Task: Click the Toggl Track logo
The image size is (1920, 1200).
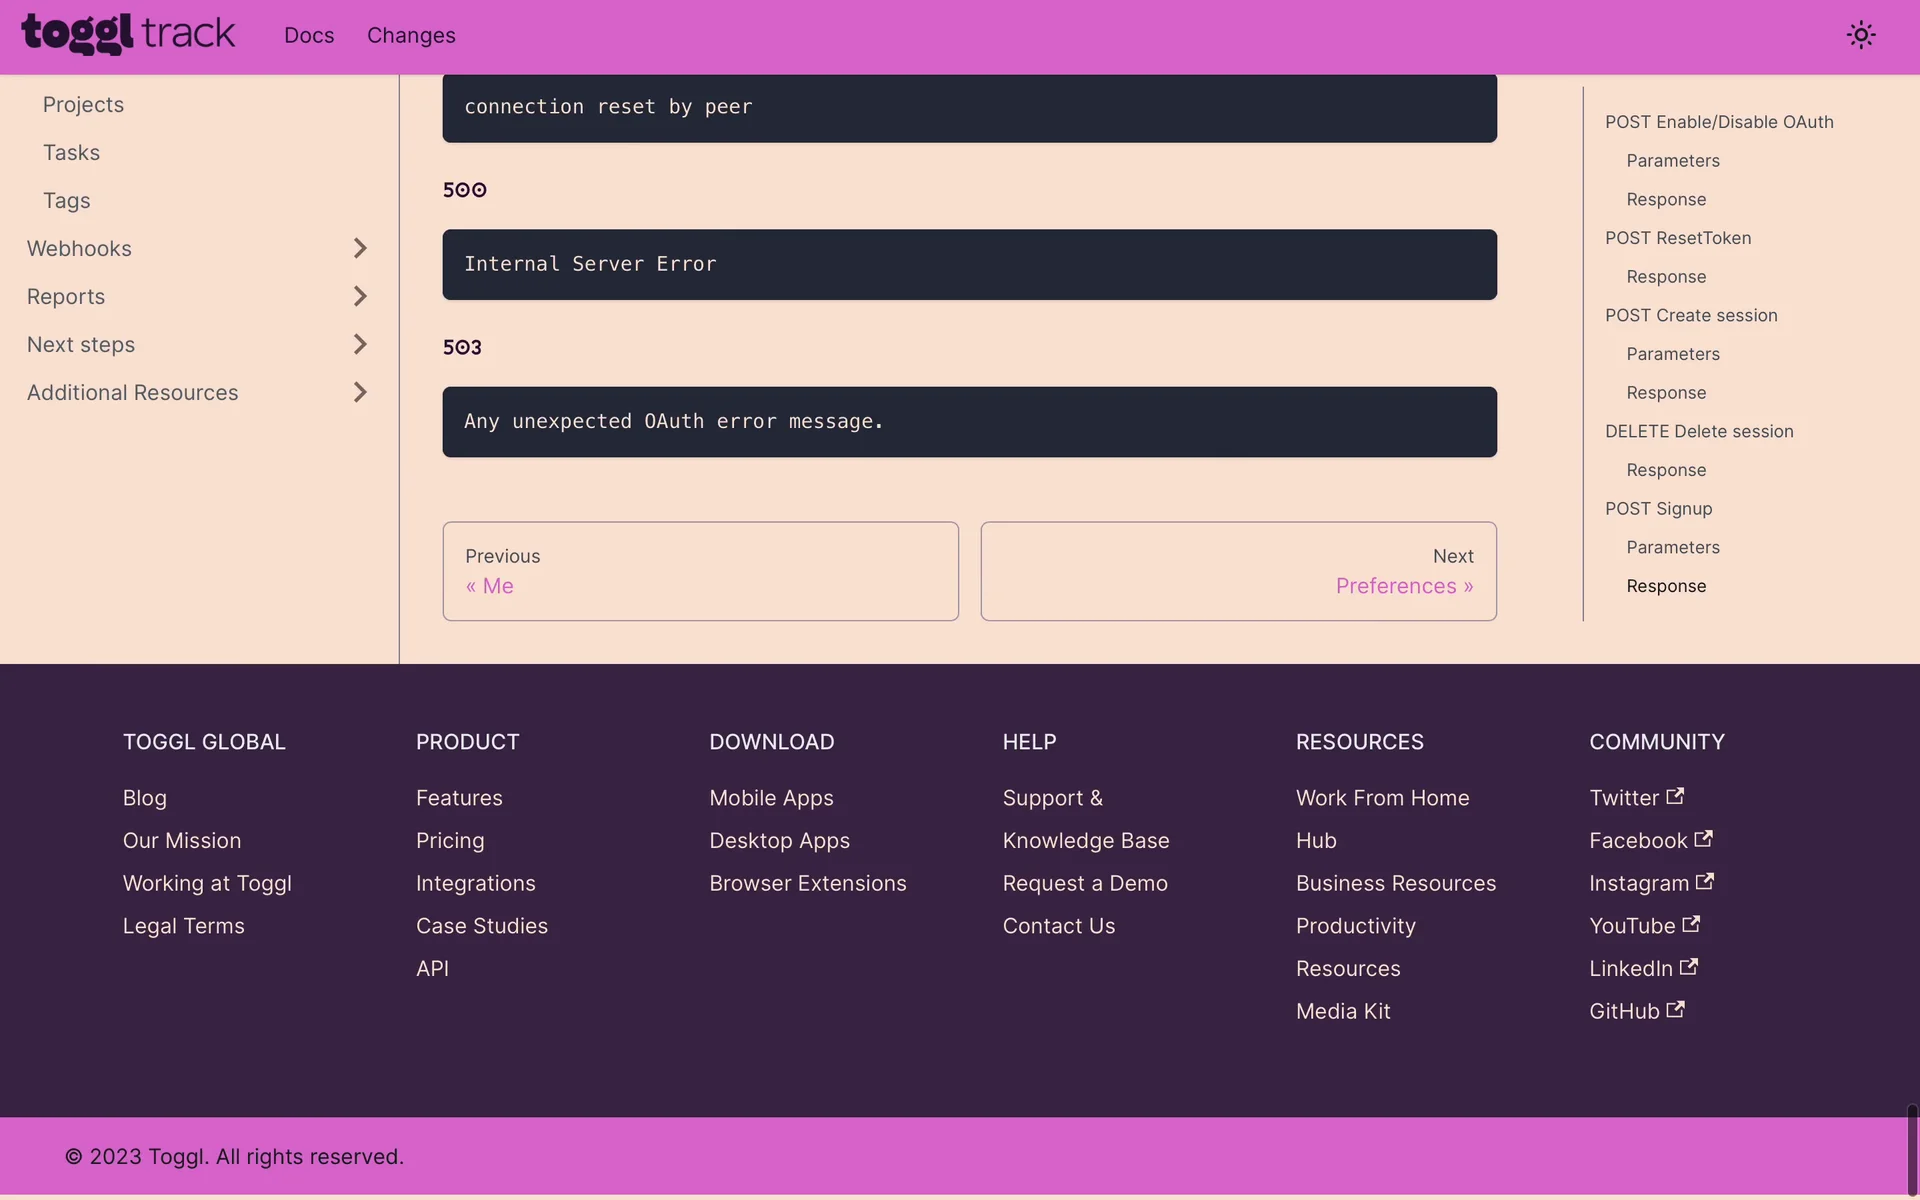Action: [128, 35]
